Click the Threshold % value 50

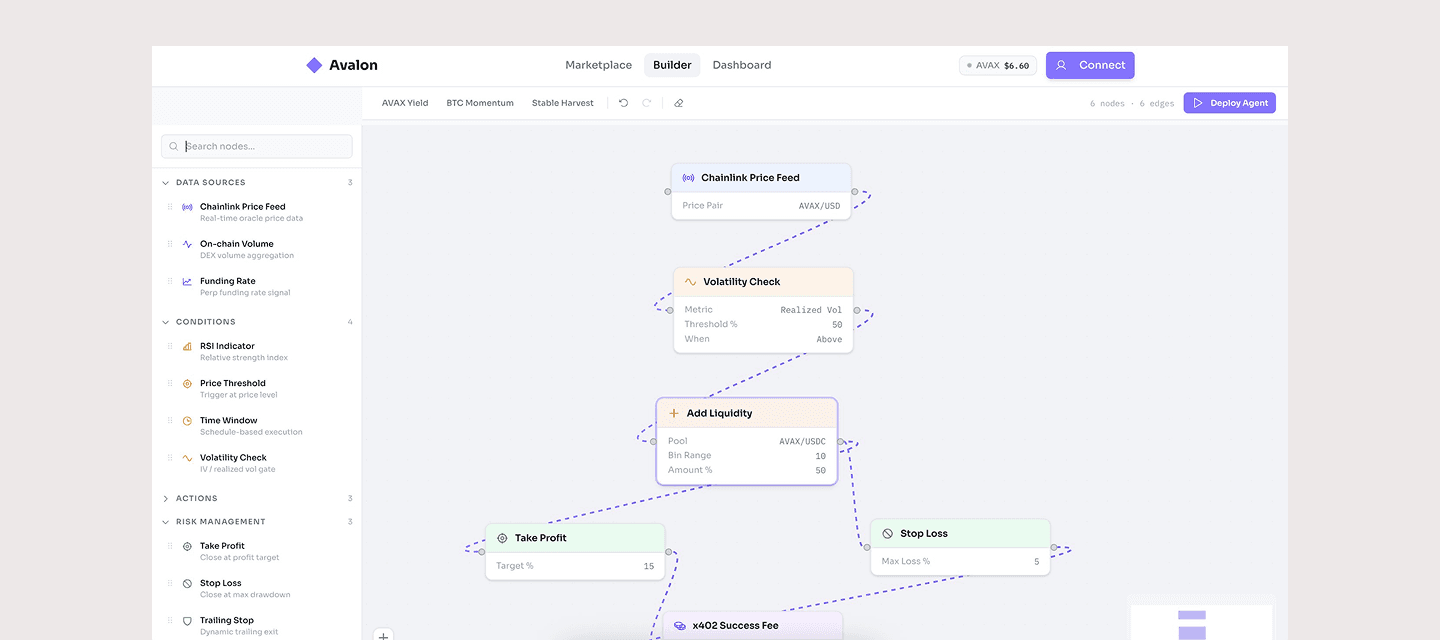(x=837, y=325)
